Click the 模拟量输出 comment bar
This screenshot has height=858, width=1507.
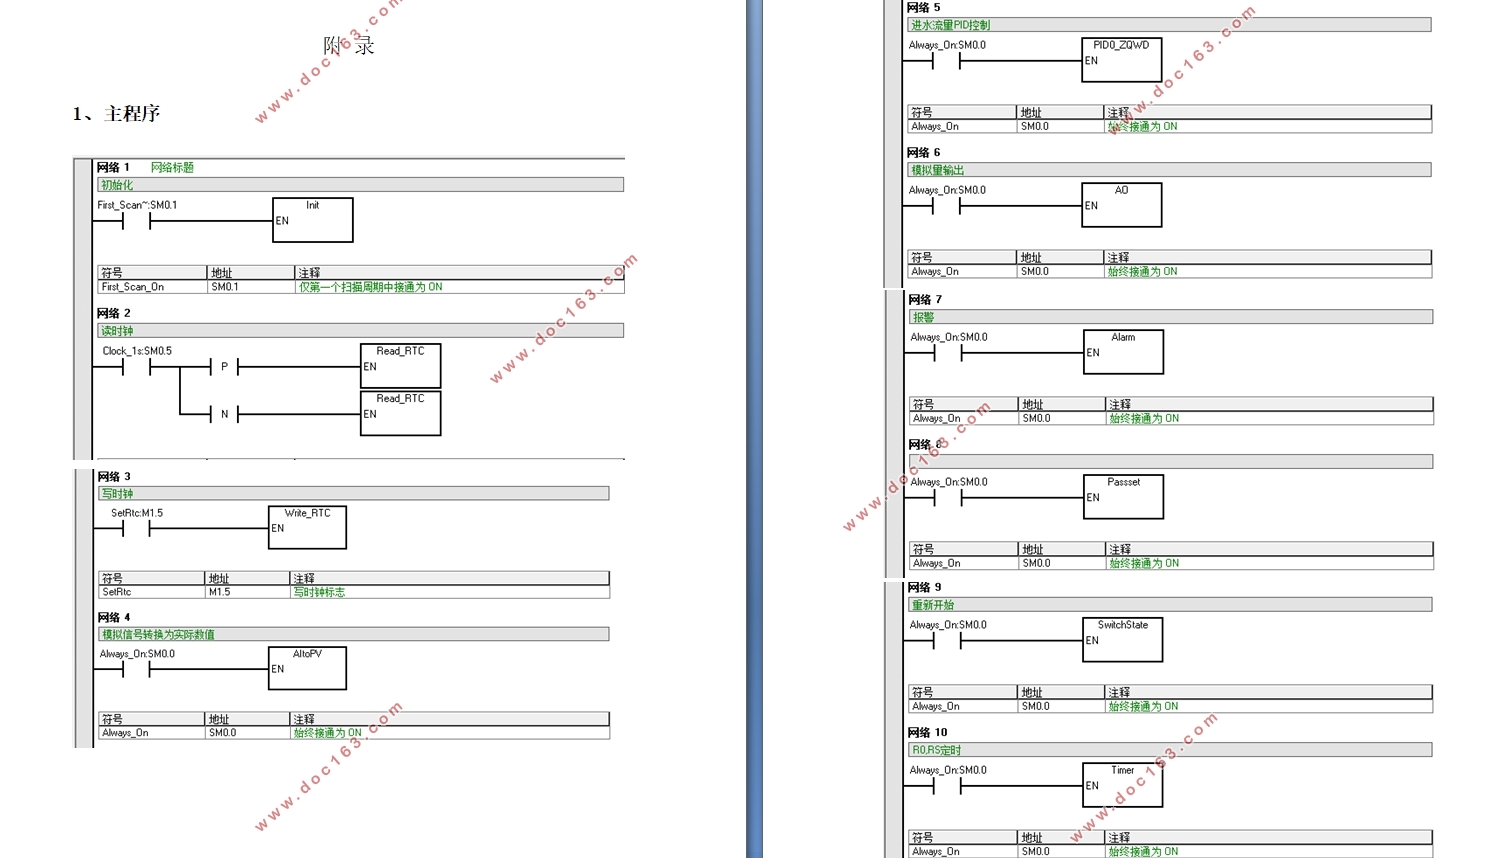1169,170
